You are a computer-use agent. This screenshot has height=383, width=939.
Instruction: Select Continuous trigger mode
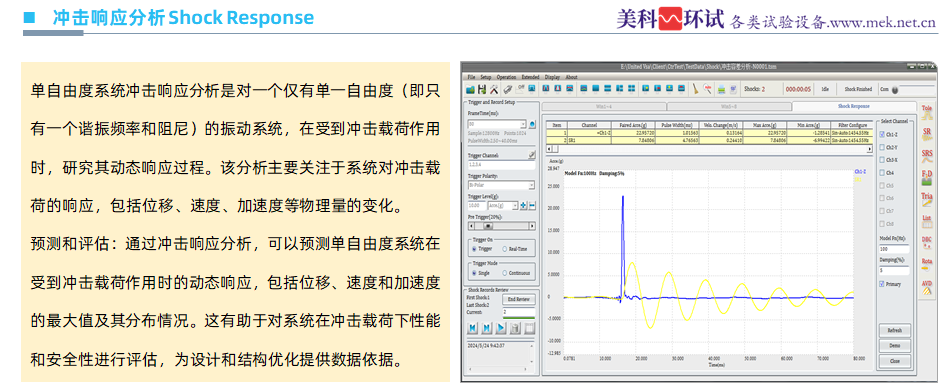504,273
